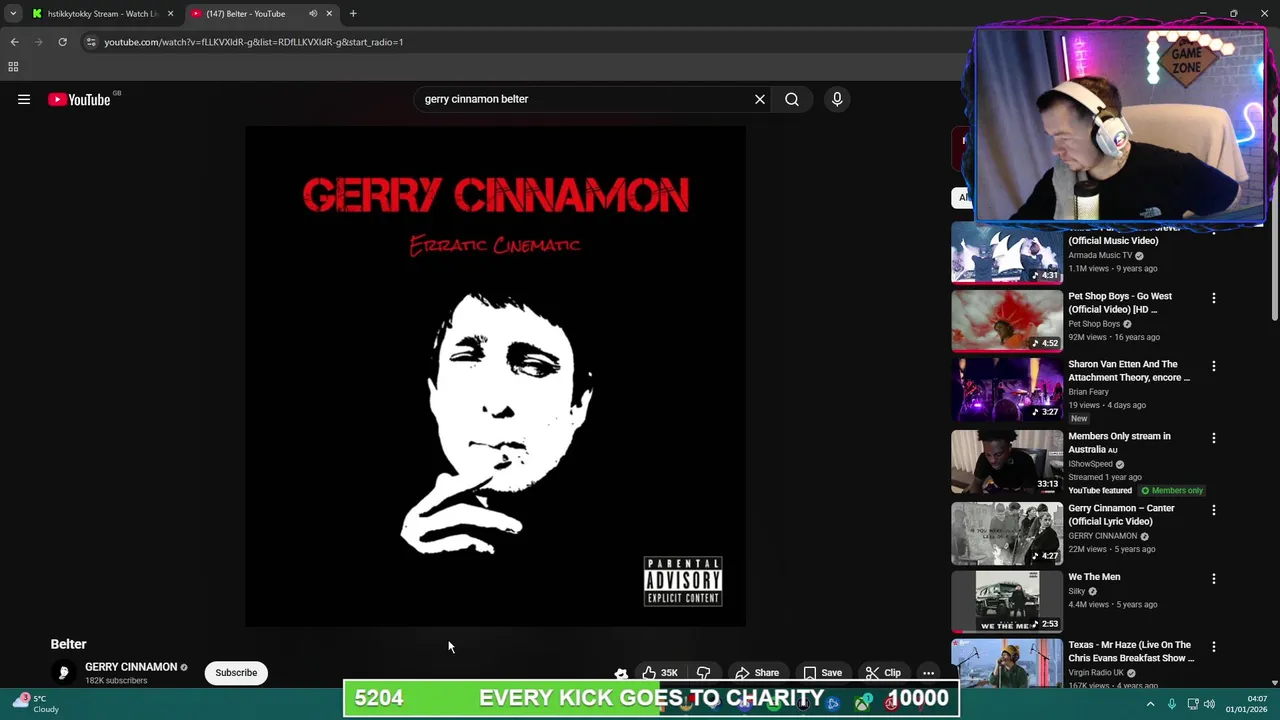Open the taskbar clock and date
The height and width of the screenshot is (720, 1280).
click(1246, 704)
